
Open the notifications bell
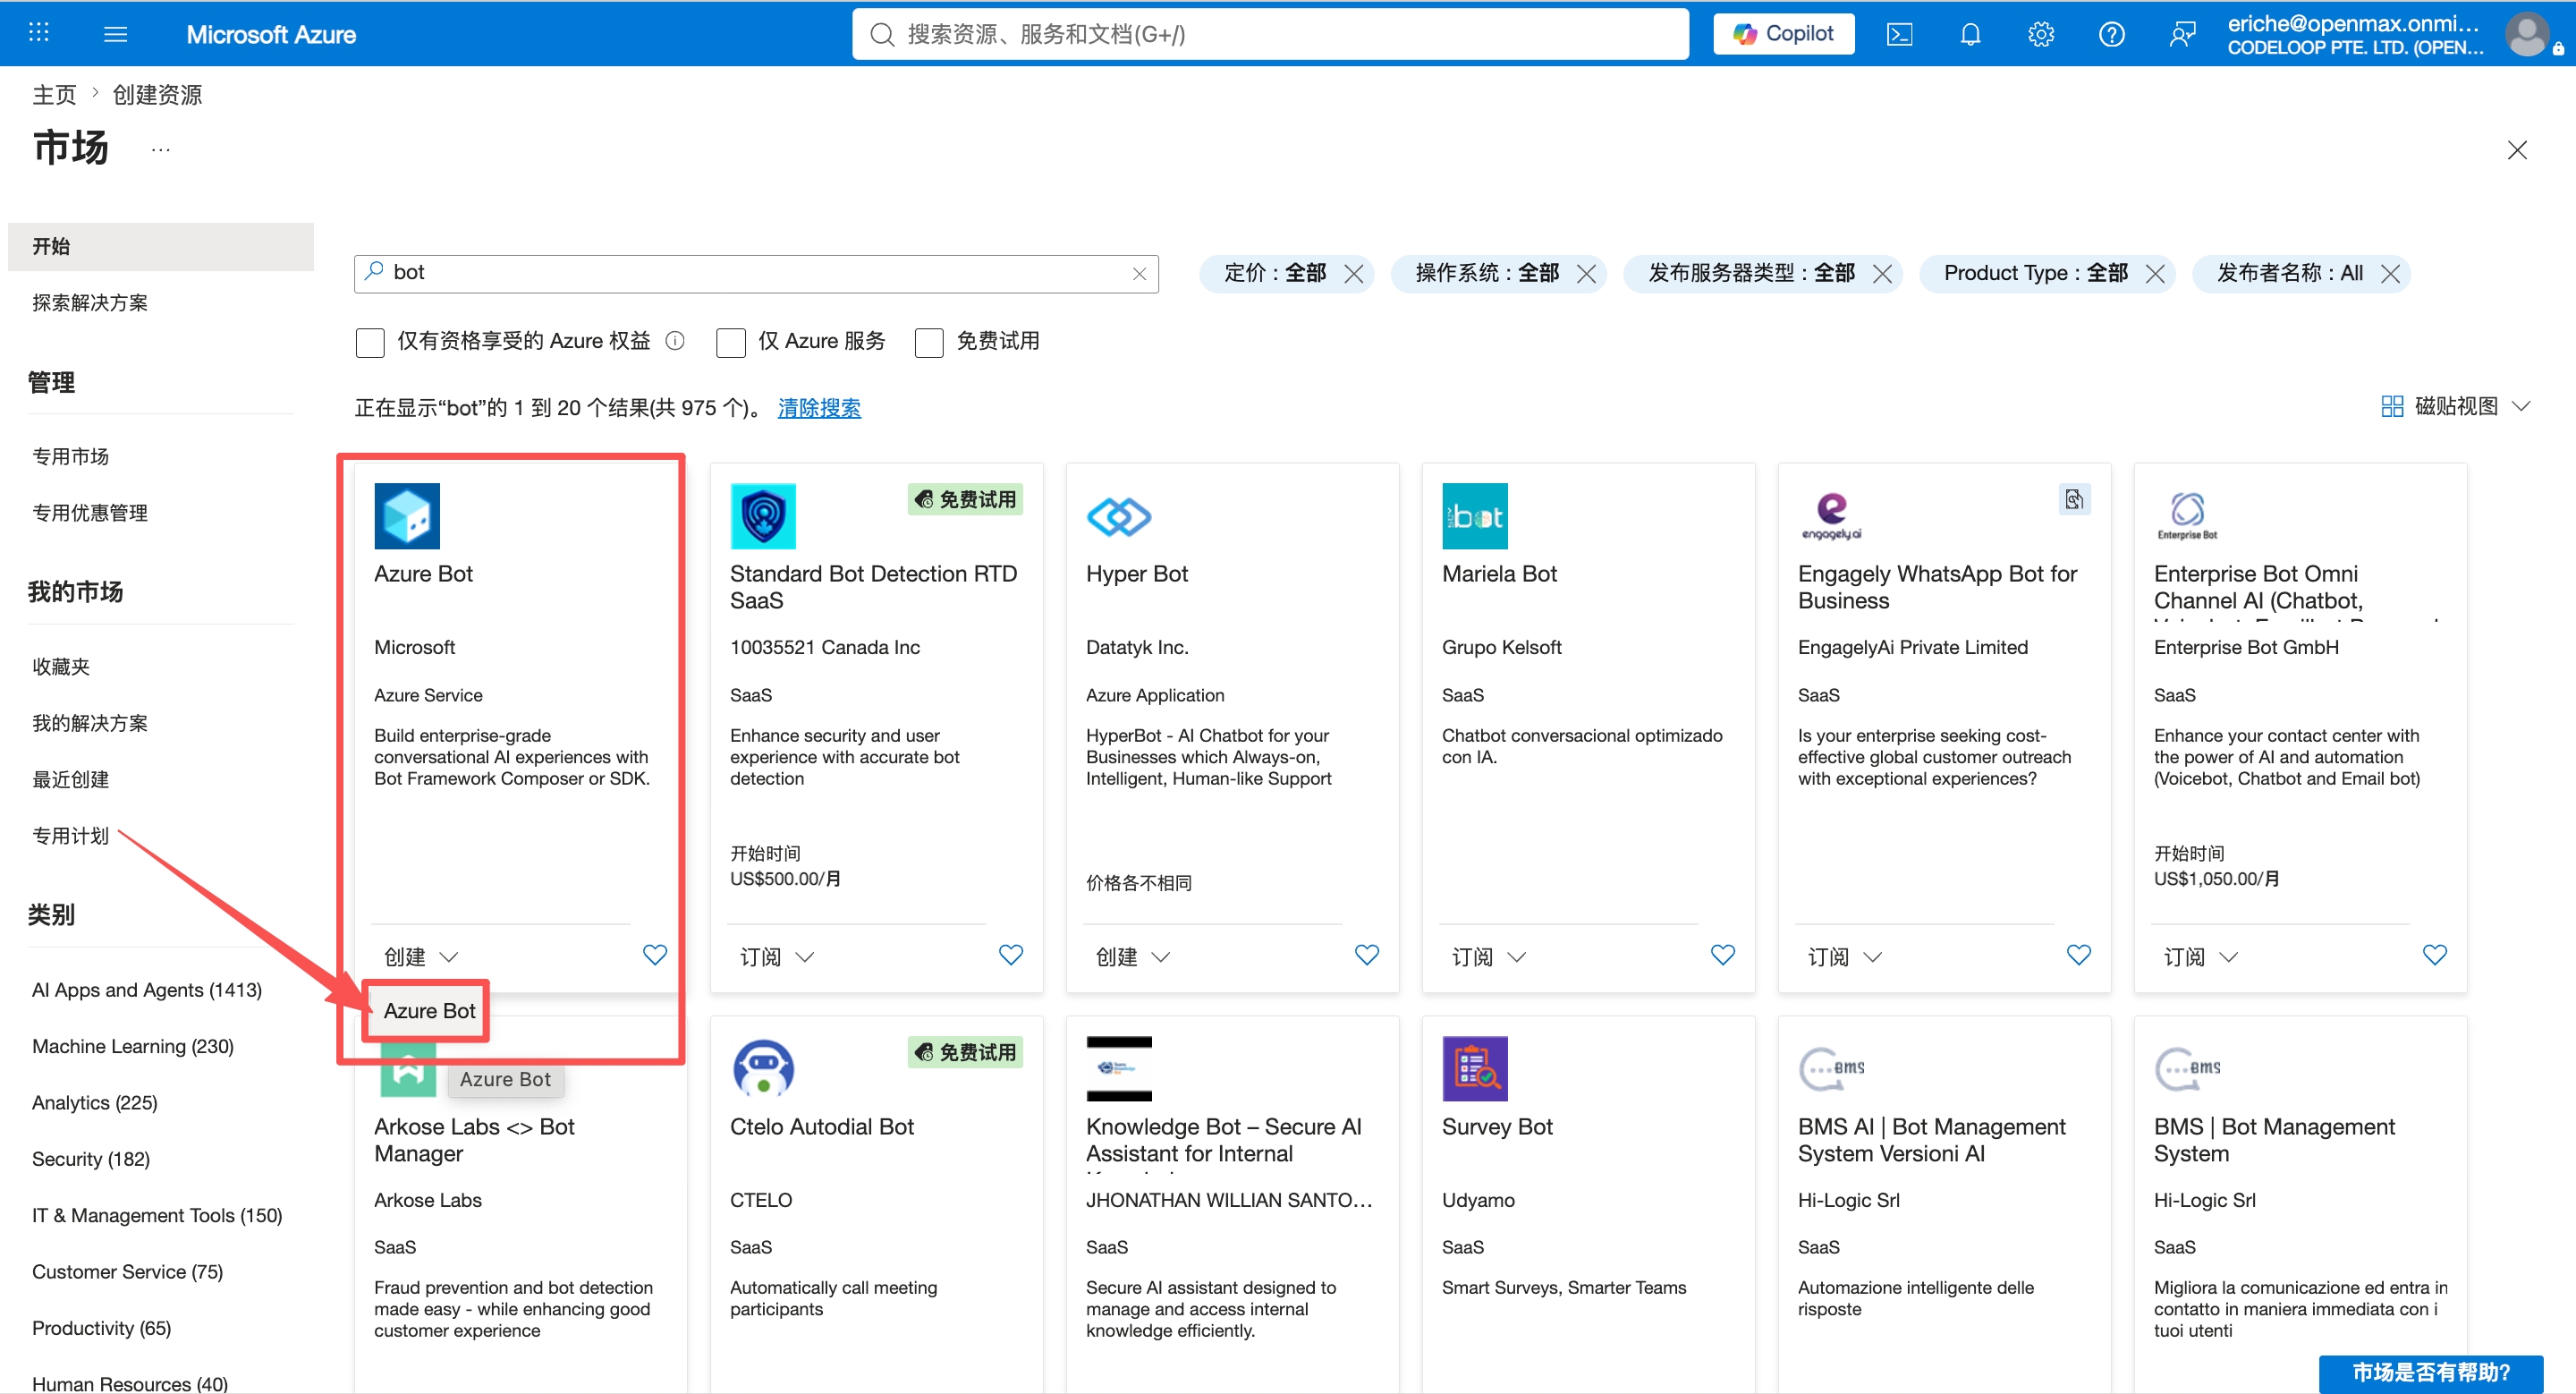coord(1970,34)
